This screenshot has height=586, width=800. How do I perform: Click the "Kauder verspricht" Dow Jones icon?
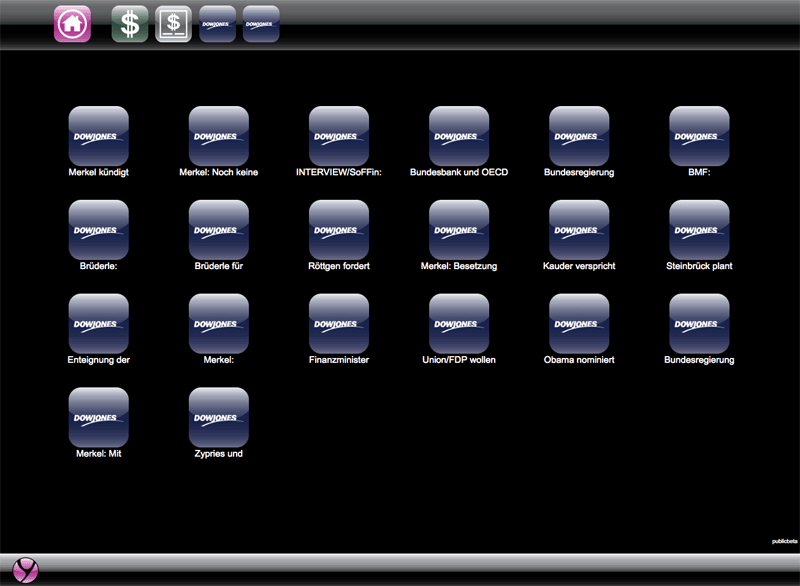point(579,230)
